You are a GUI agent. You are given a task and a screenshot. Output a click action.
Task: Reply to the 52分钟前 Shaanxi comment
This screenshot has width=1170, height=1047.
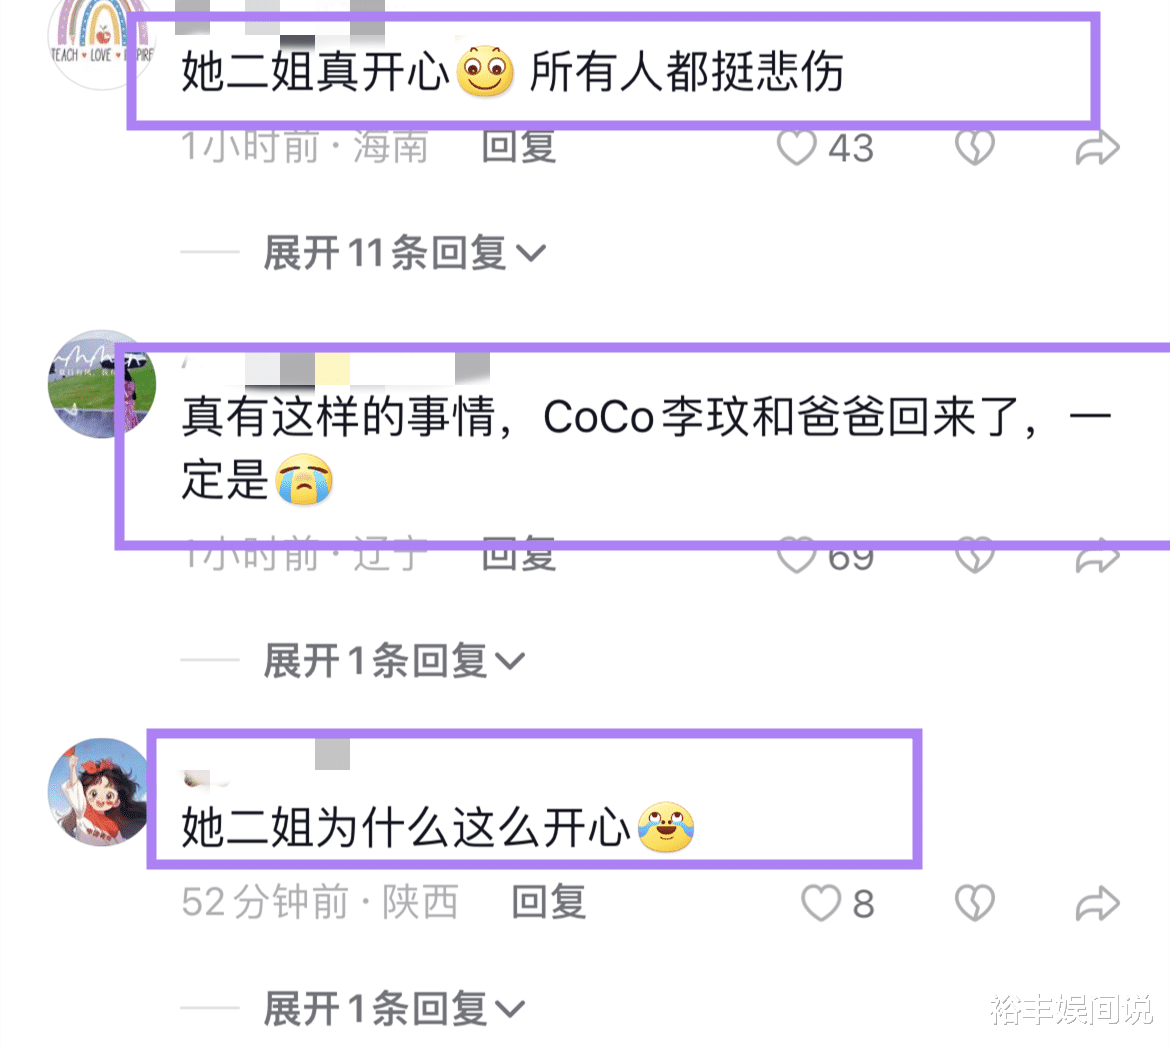click(x=548, y=902)
